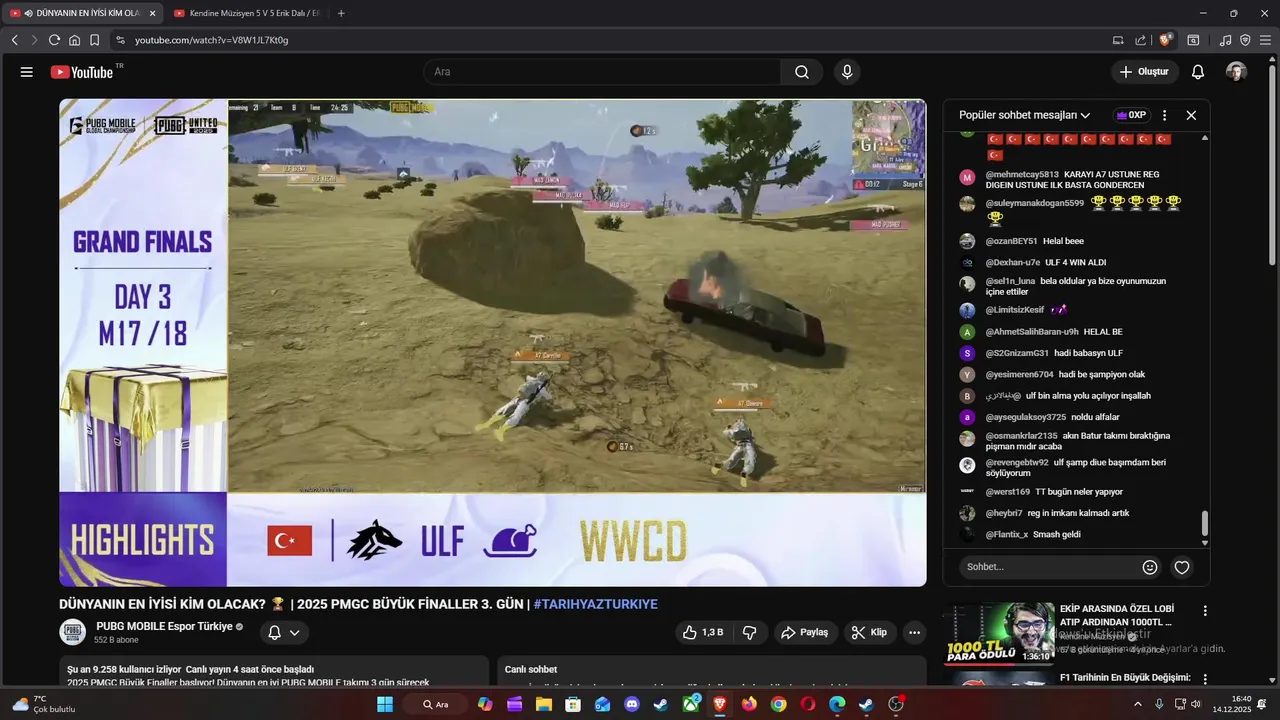The height and width of the screenshot is (720, 1280).
Task: Create a clip with the Klip button
Action: (x=869, y=632)
